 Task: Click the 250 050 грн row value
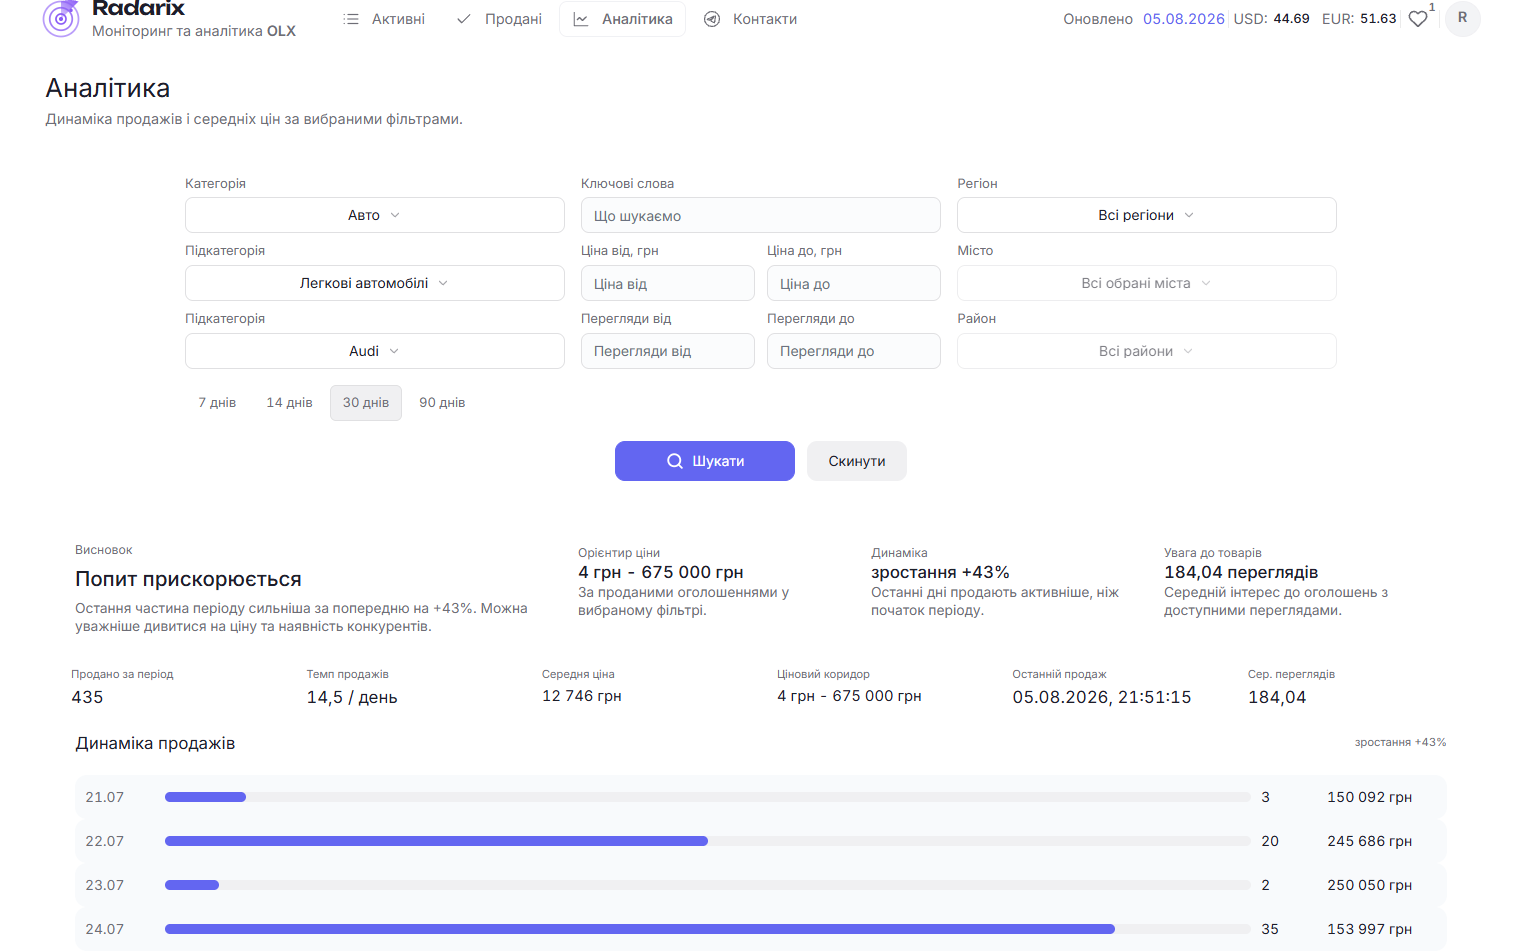[1370, 885]
